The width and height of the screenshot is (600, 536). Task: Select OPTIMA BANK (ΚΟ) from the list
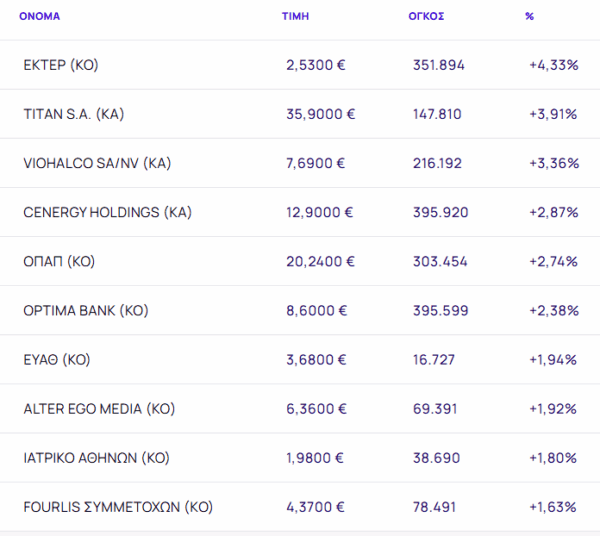pos(86,310)
